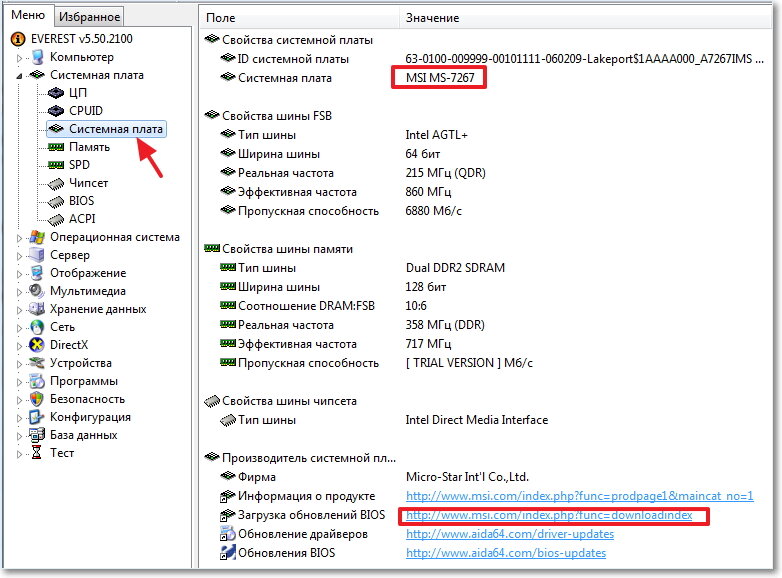
Task: Click the Безопасность shield icon
Action: point(37,399)
